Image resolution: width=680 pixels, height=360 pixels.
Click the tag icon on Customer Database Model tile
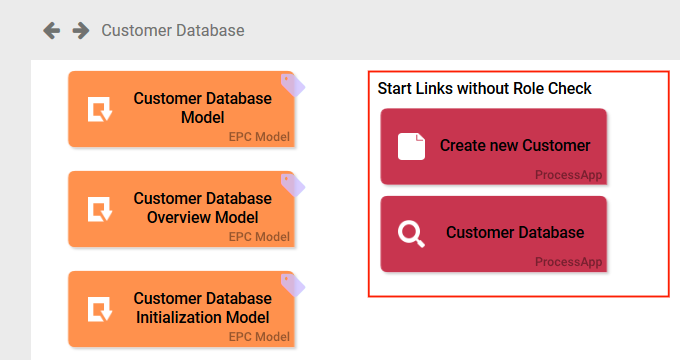click(x=293, y=85)
